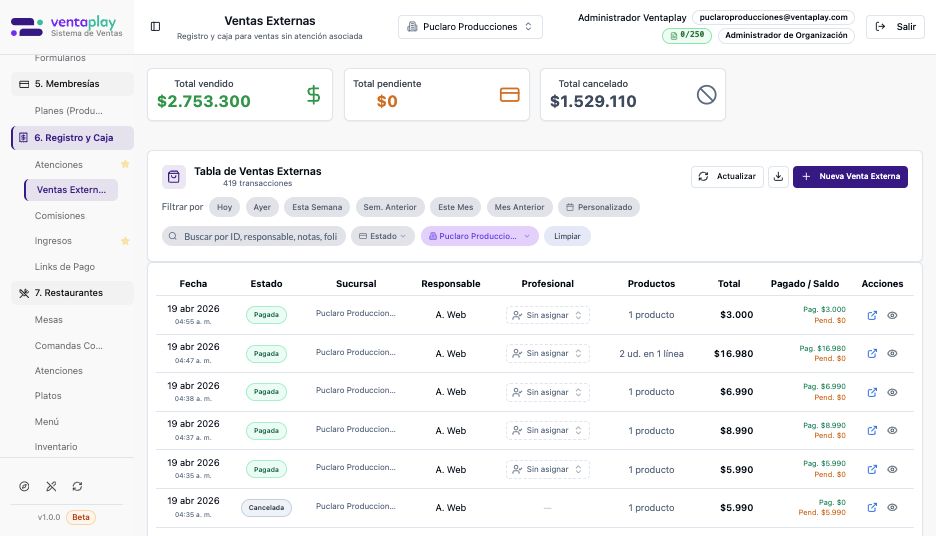The image size is (936, 536).
Task: Open 7. Restaurantes sidebar section
Action: pyautogui.click(x=72, y=293)
